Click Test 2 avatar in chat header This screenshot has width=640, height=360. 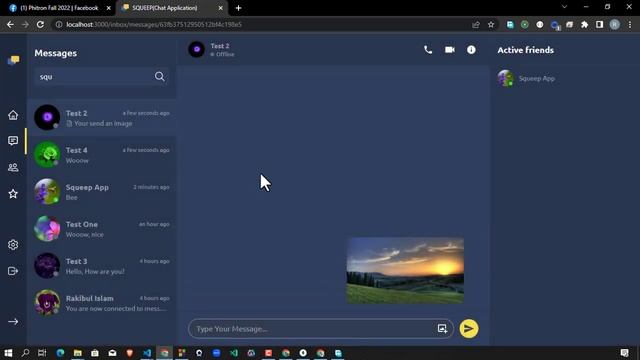[196, 50]
